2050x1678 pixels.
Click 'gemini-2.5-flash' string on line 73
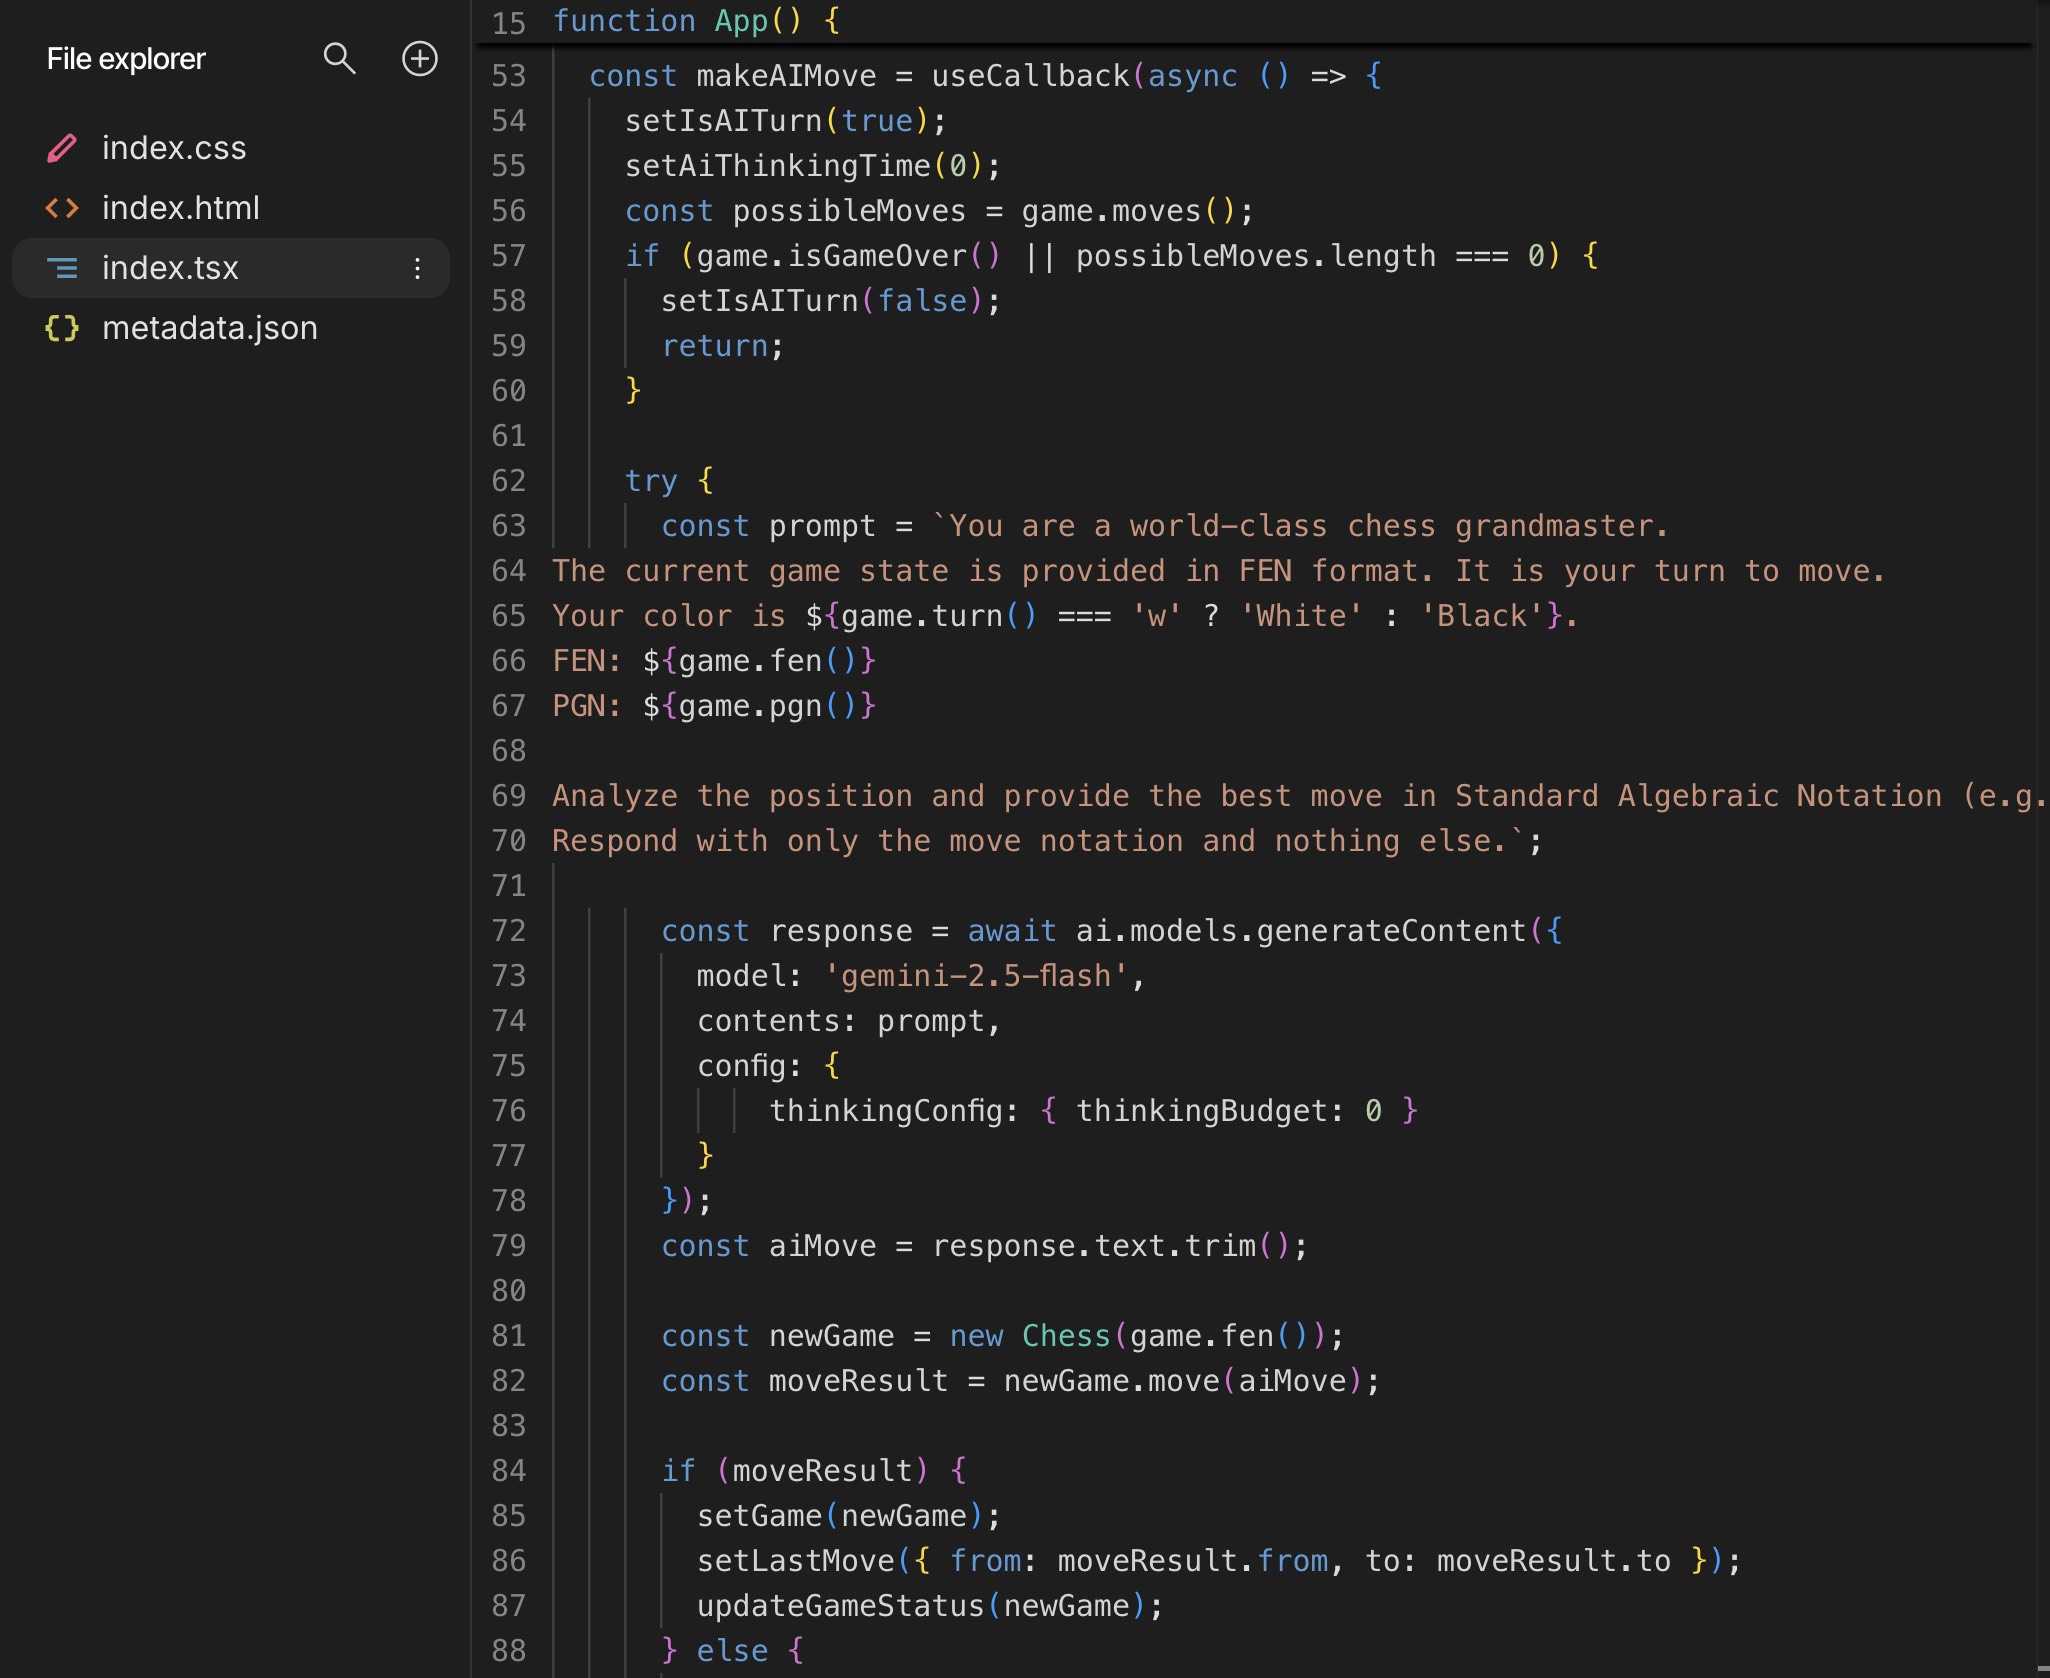point(976,976)
